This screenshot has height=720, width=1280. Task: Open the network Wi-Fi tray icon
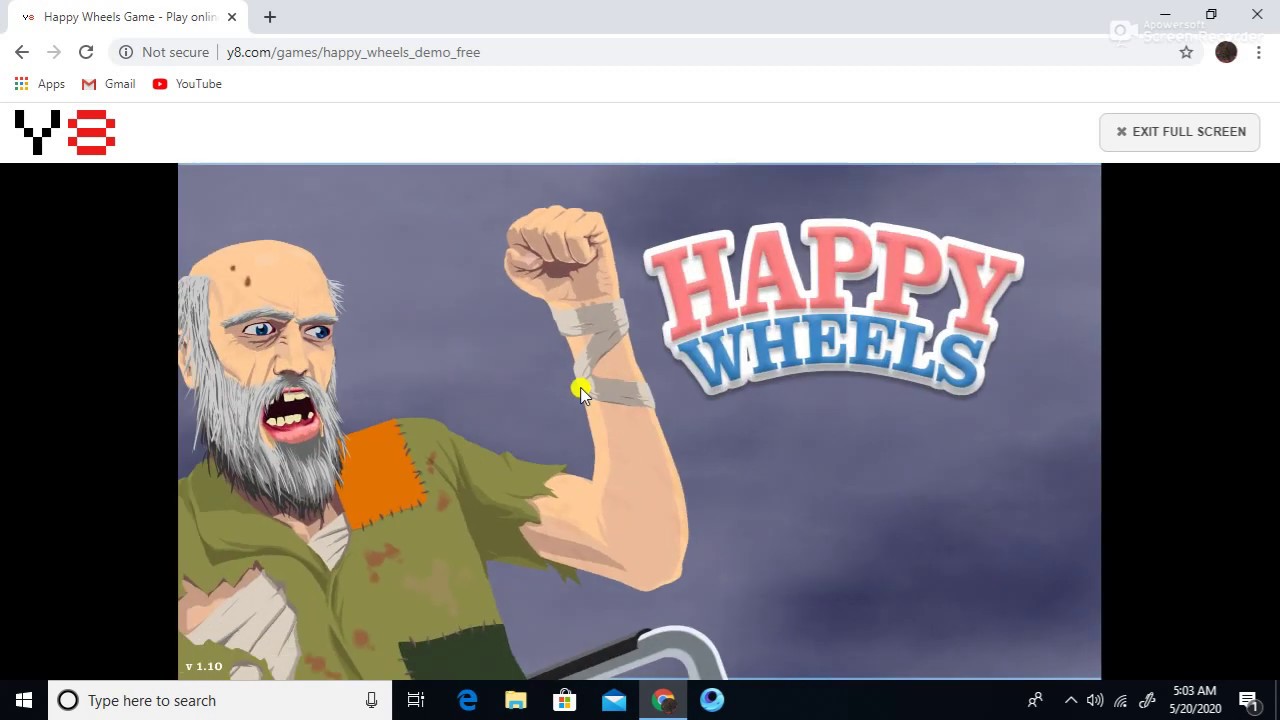tap(1121, 700)
